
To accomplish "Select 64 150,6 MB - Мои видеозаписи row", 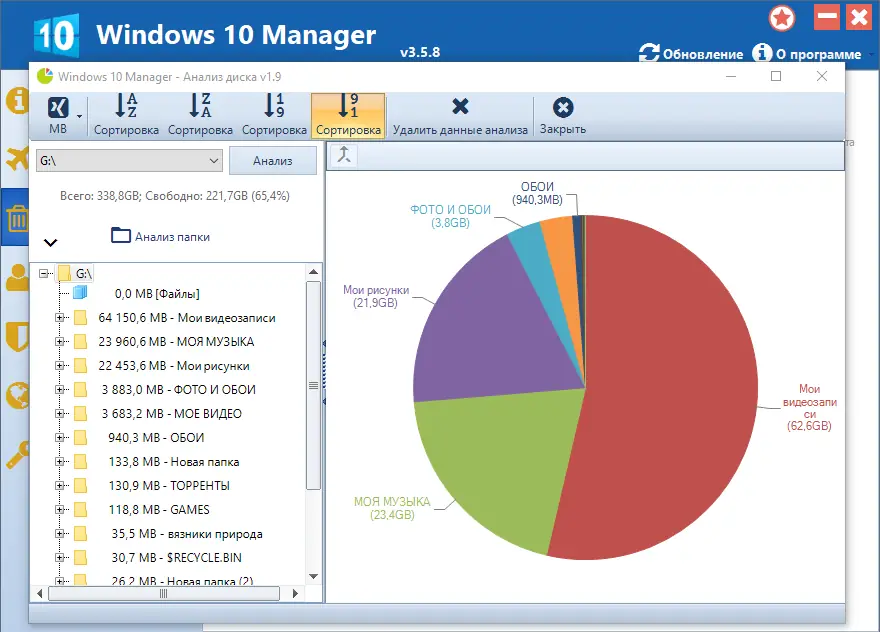I will 186,318.
